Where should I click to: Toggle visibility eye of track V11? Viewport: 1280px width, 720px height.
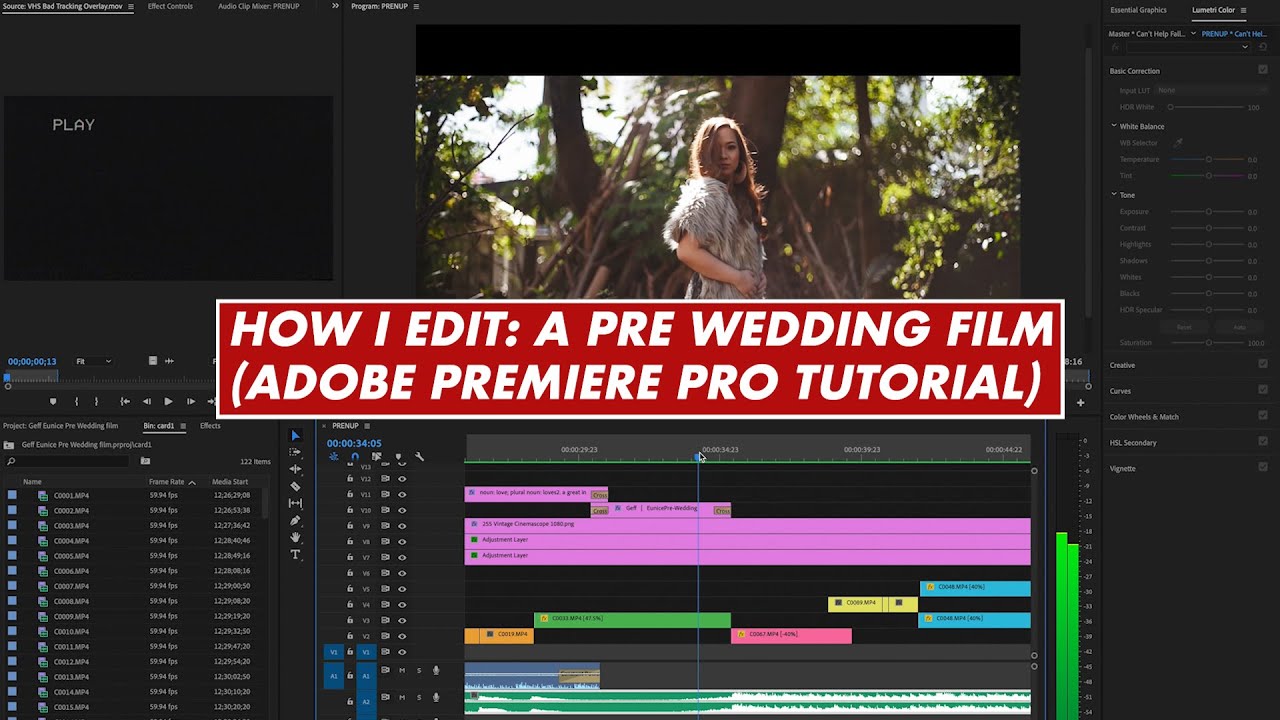click(402, 494)
